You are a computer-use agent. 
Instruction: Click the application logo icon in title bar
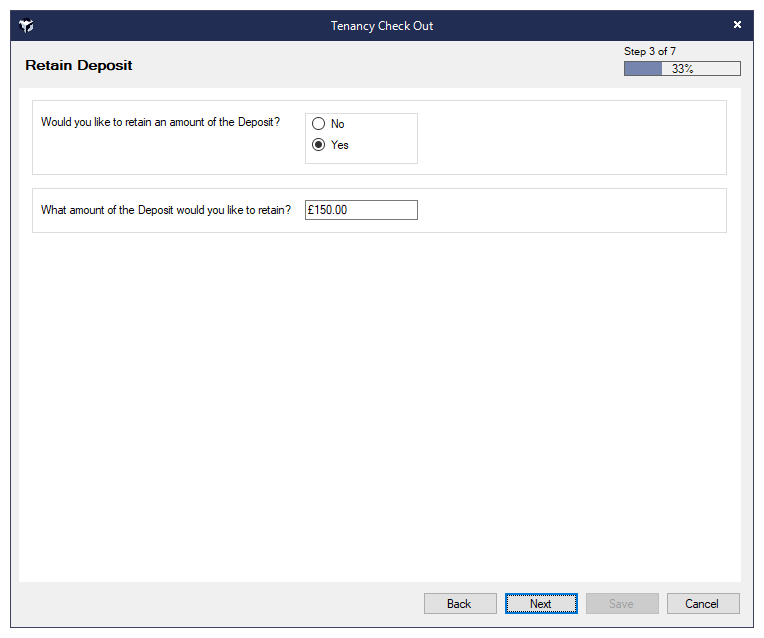pyautogui.click(x=26, y=26)
